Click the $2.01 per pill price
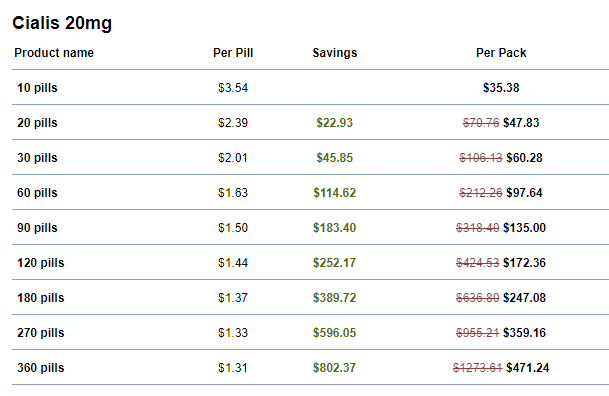609x396 pixels. [233, 158]
